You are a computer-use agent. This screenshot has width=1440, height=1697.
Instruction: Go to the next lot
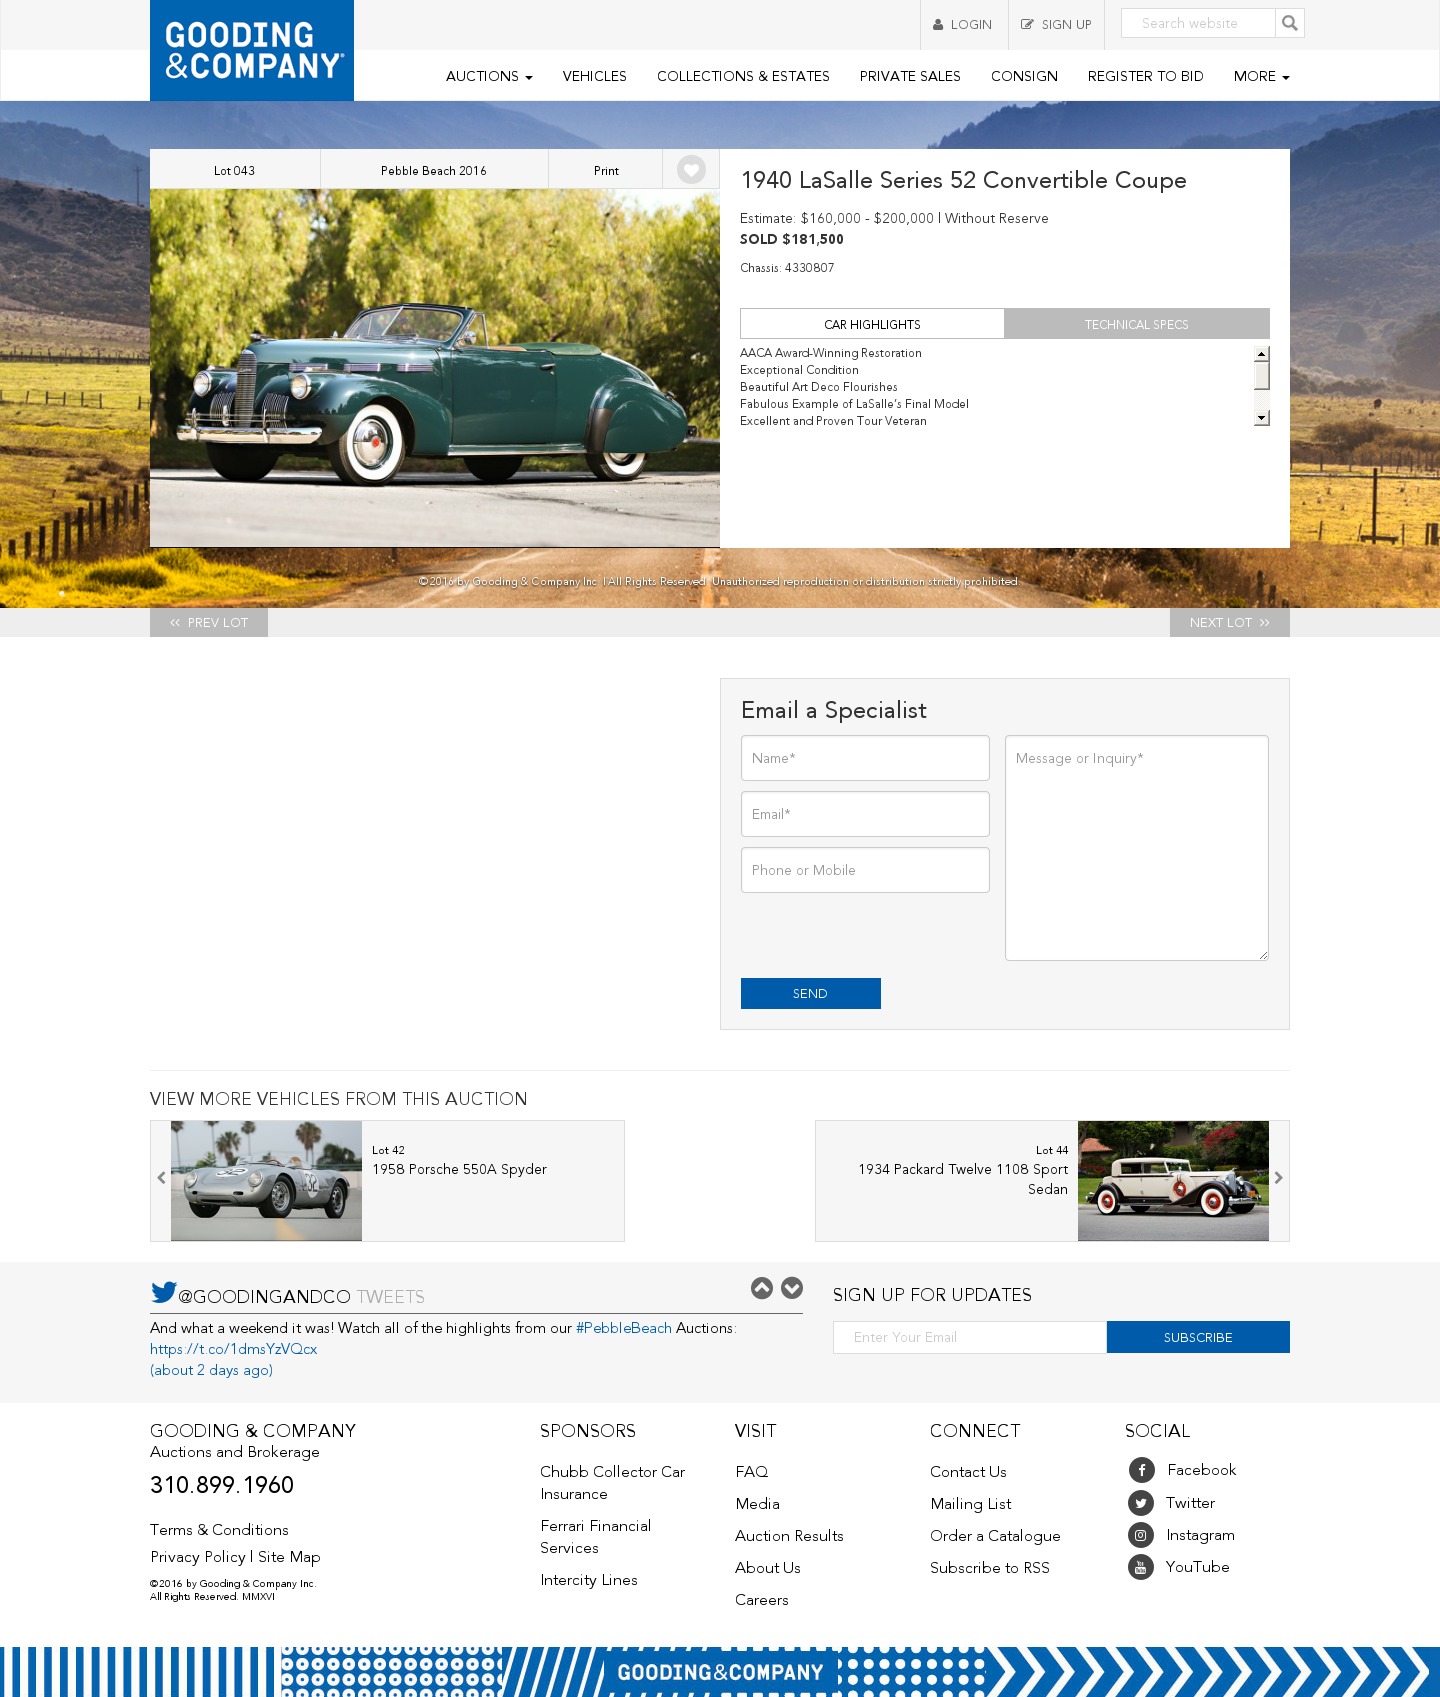1230,622
